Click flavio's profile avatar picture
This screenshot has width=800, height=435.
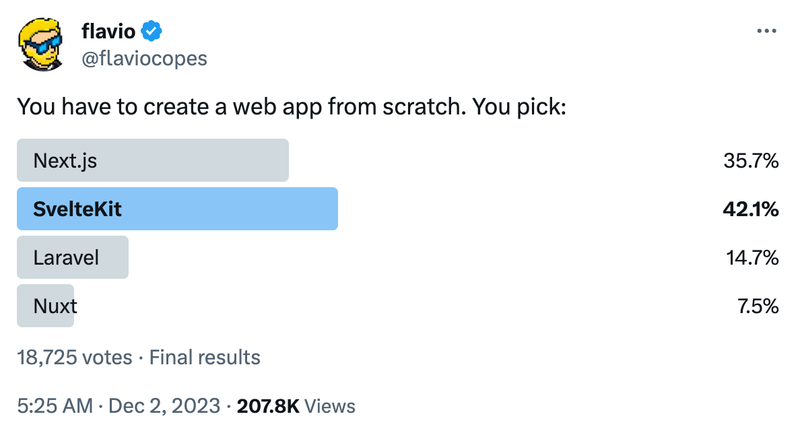41,44
